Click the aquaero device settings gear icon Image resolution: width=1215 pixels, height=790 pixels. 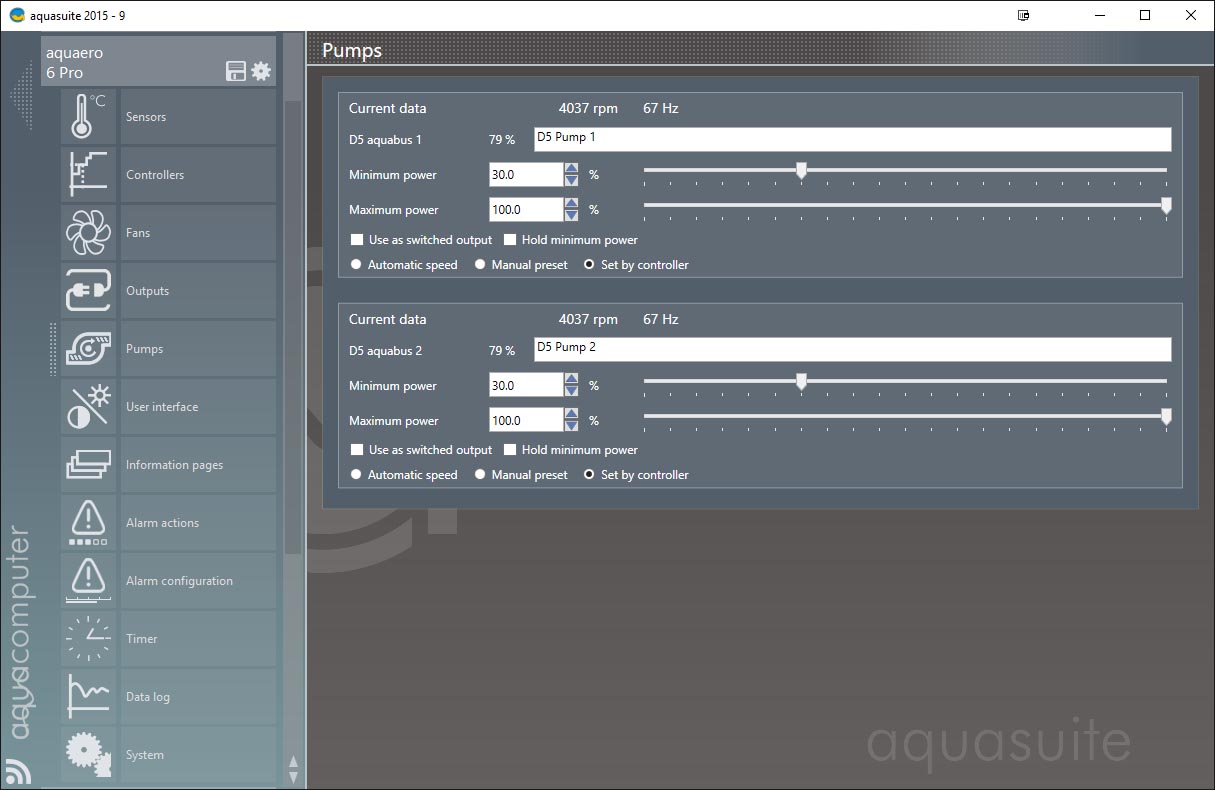(261, 71)
